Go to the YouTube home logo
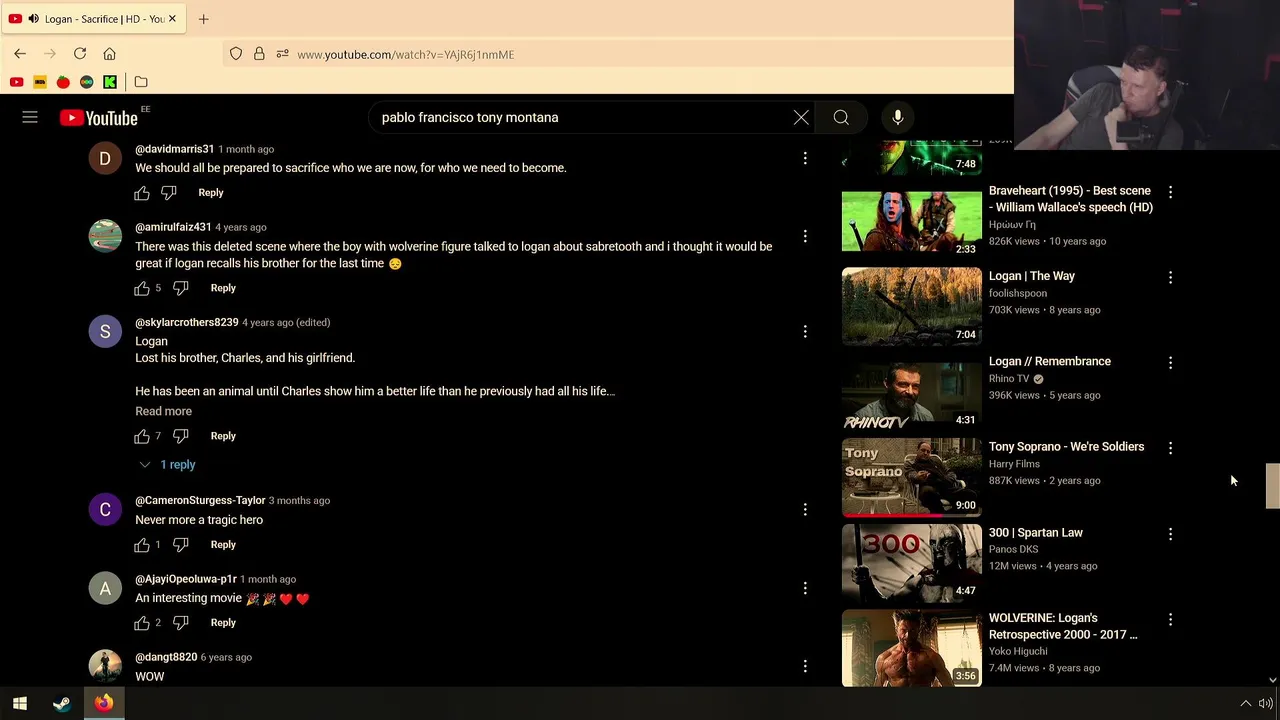This screenshot has height=720, width=1280. (x=98, y=118)
